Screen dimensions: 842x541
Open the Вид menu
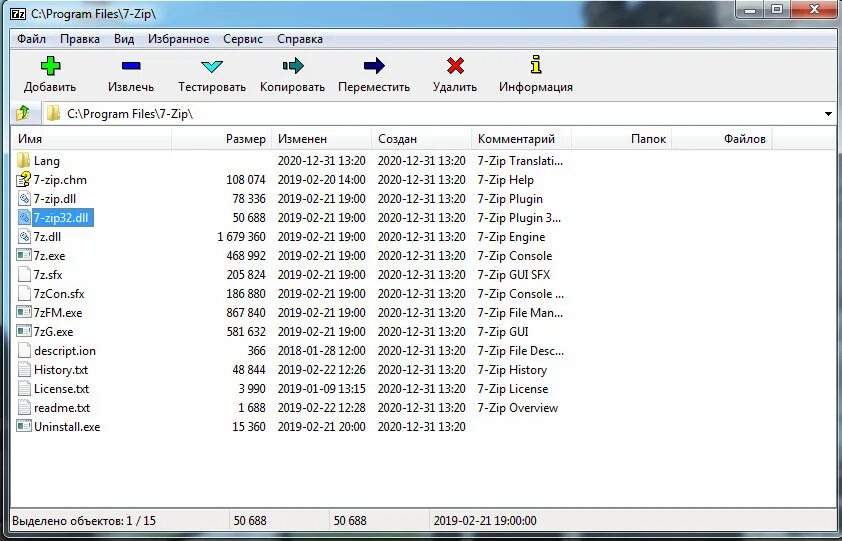(x=124, y=39)
